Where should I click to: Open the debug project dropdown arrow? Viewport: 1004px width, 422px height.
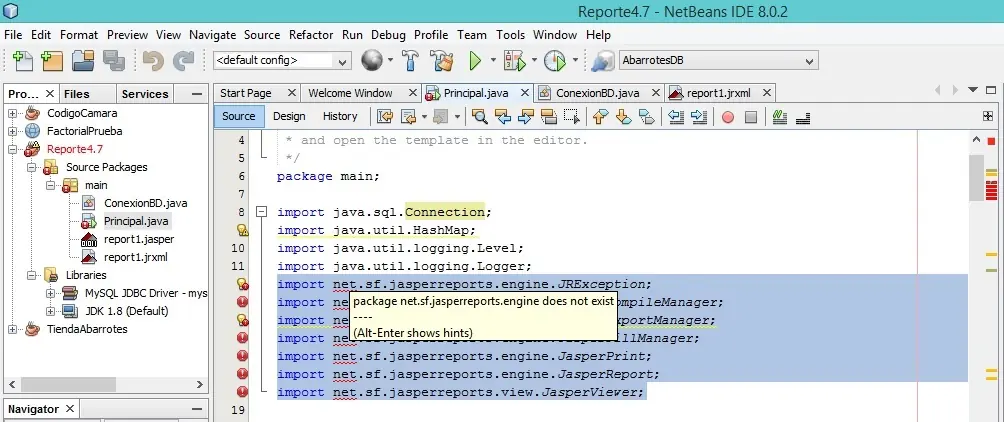[533, 61]
